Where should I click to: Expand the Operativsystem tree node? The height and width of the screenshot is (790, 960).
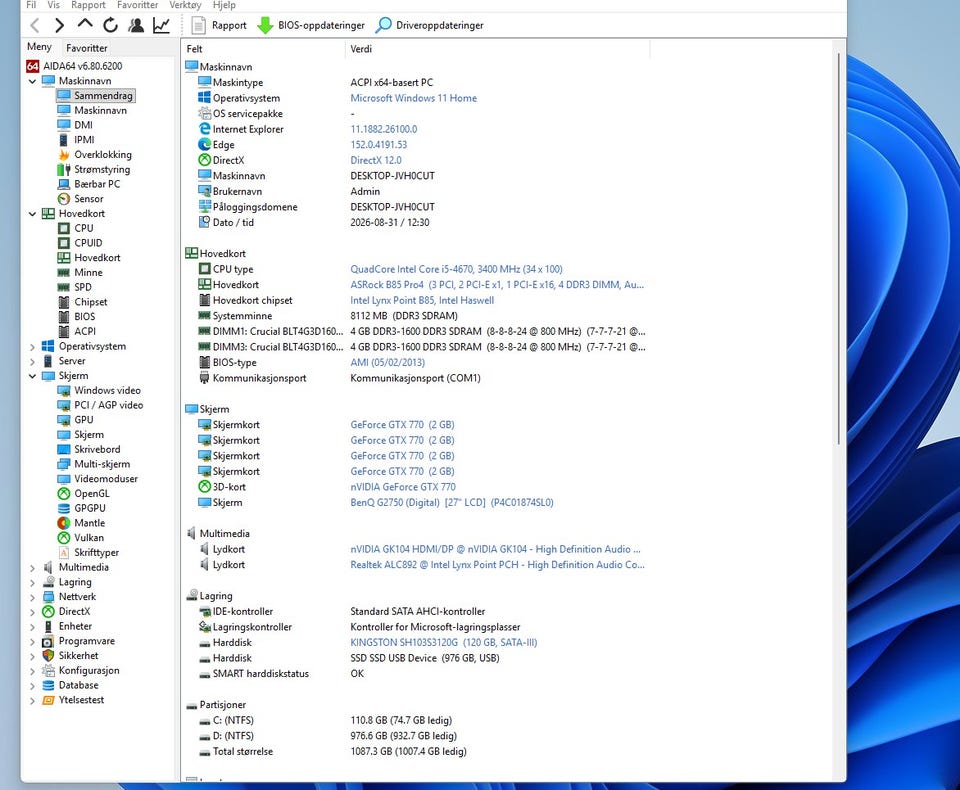[32, 347]
